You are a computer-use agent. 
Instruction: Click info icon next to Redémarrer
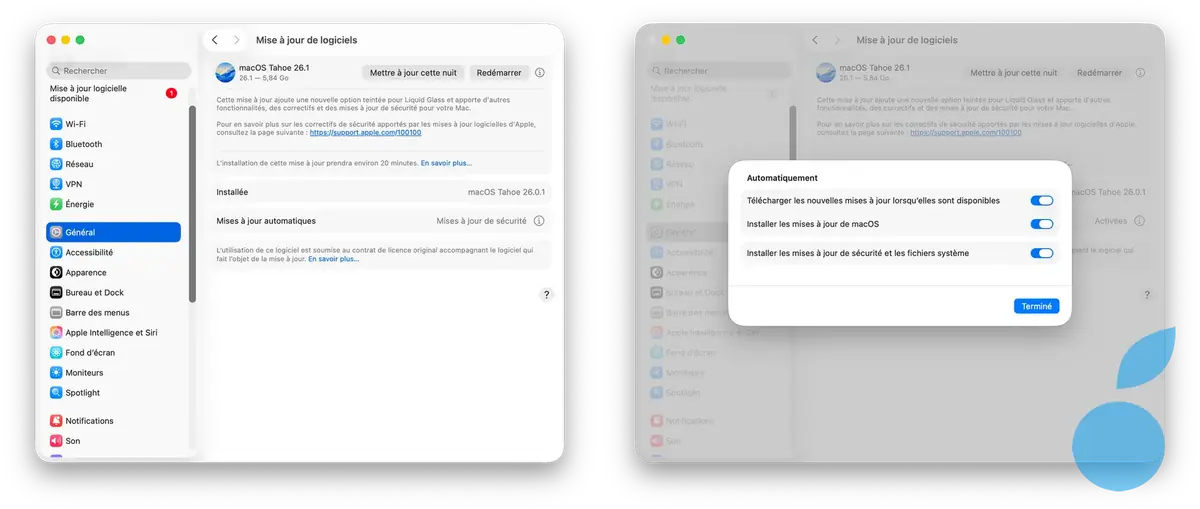[x=540, y=73]
